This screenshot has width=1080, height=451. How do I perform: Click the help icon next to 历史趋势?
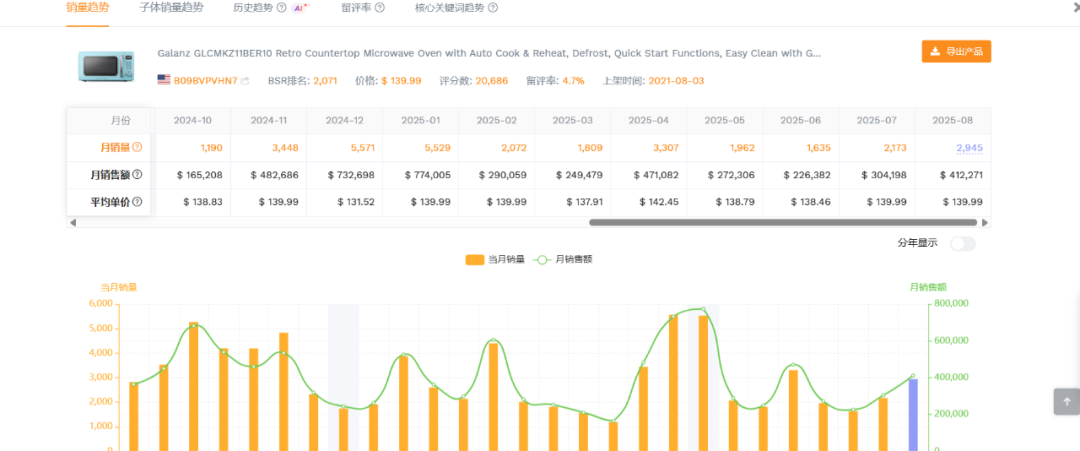[x=281, y=8]
